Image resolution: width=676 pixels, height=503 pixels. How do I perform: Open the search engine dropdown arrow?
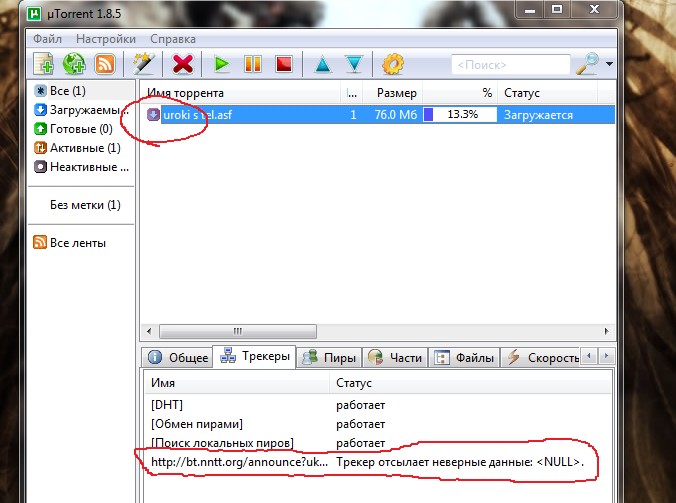609,64
